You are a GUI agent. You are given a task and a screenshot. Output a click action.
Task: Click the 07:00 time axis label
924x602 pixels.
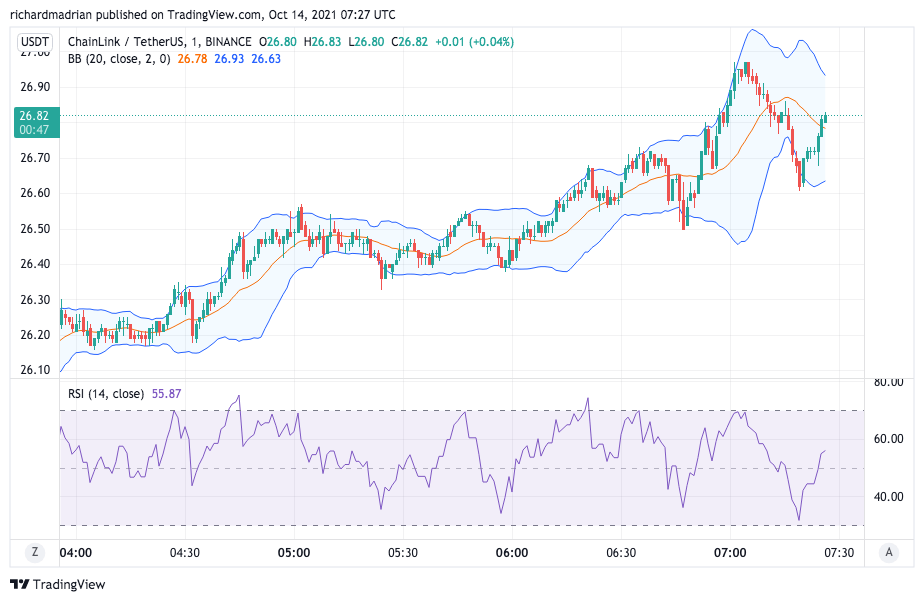tap(730, 552)
